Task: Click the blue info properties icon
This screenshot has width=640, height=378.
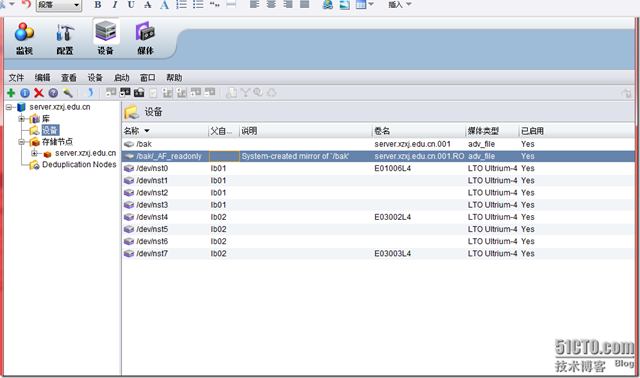Action: pos(25,93)
